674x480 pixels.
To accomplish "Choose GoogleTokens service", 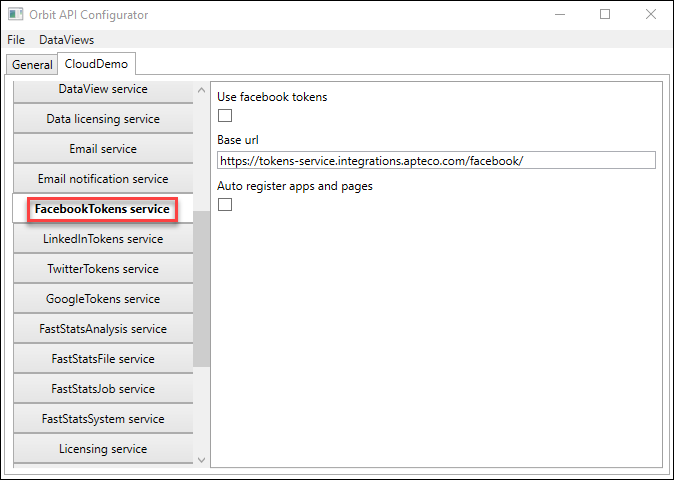I will pos(103,299).
